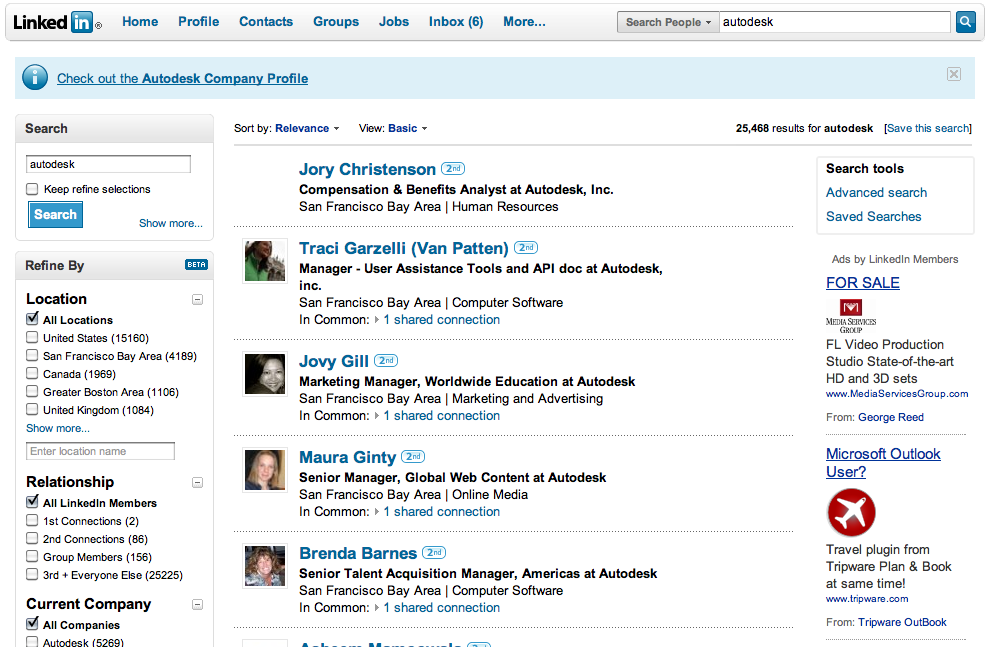Click the Media Services Group ad logo
This screenshot has height=647, width=985.
[x=851, y=314]
